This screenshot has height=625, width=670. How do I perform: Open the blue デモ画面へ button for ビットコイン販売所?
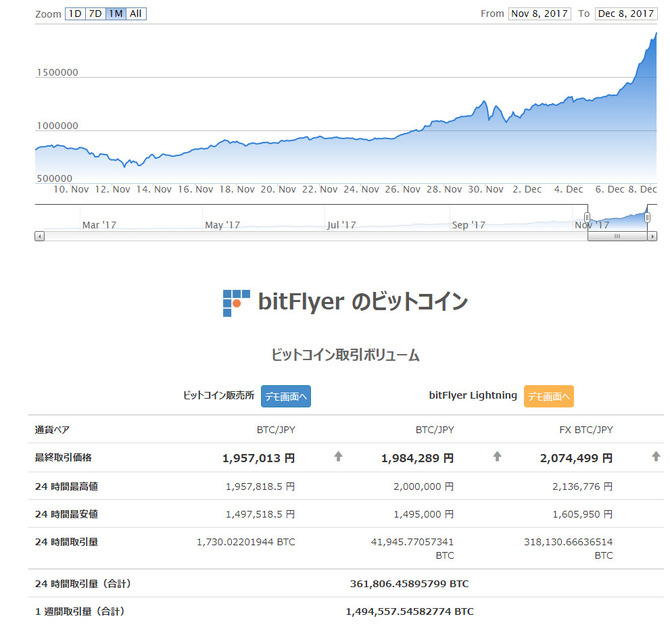point(286,396)
